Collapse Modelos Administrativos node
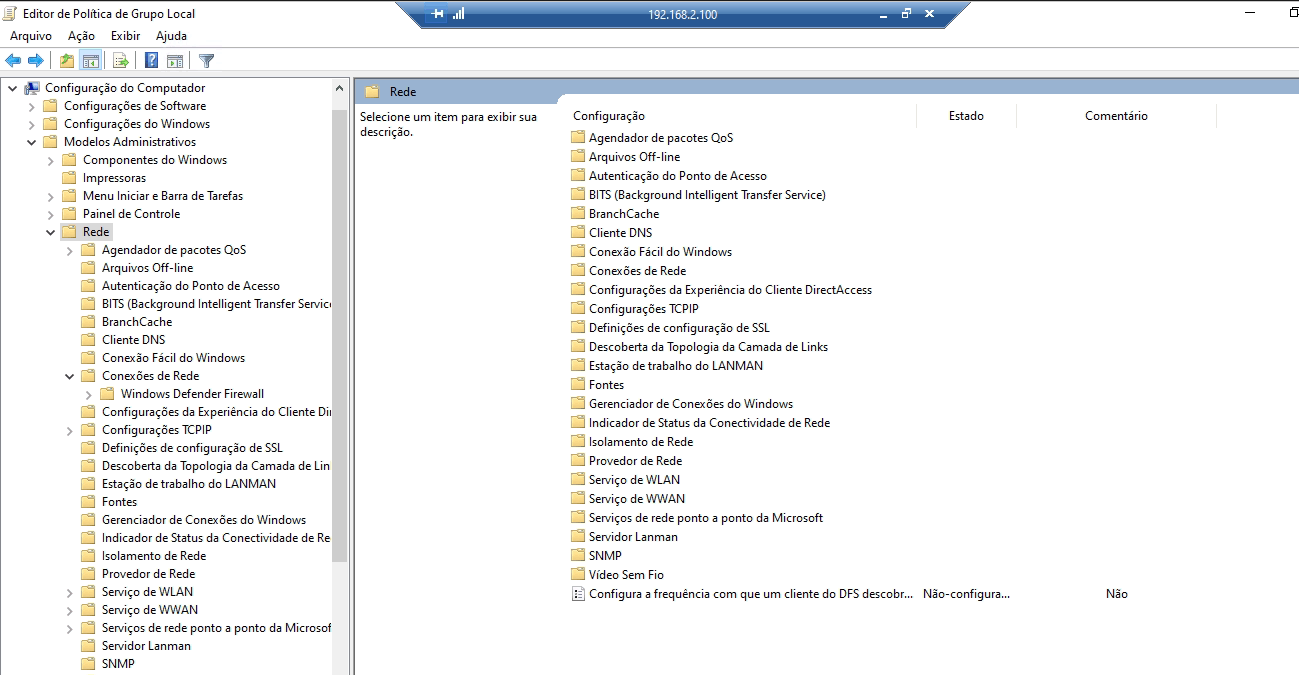This screenshot has width=1299, height=675. [31, 142]
